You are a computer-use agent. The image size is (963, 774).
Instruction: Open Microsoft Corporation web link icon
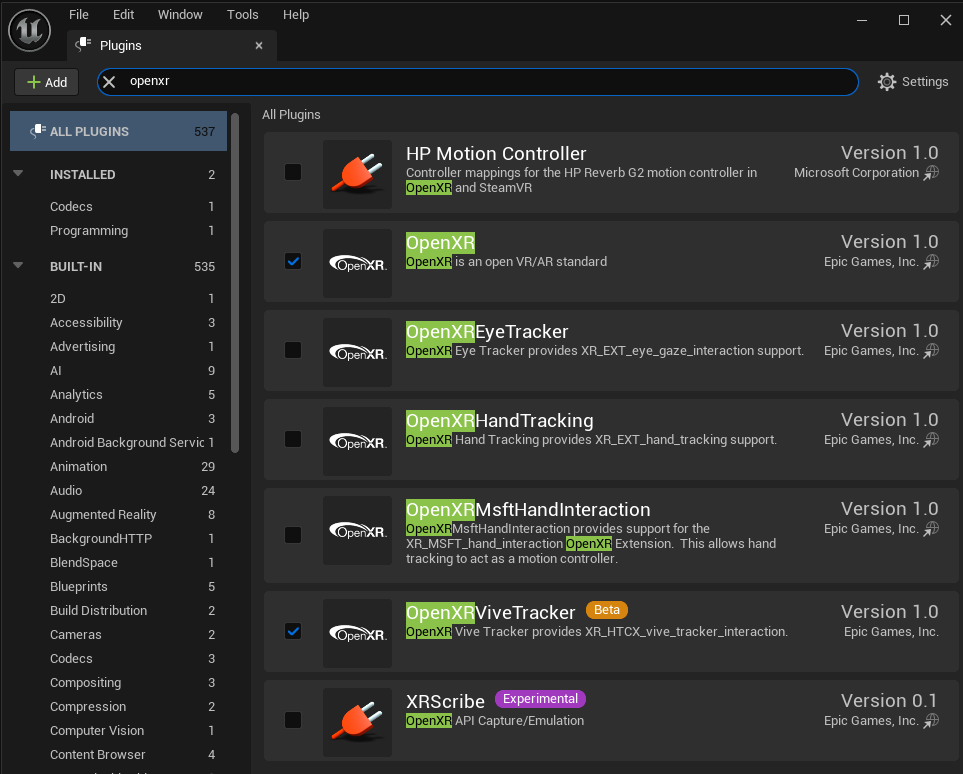pos(932,173)
